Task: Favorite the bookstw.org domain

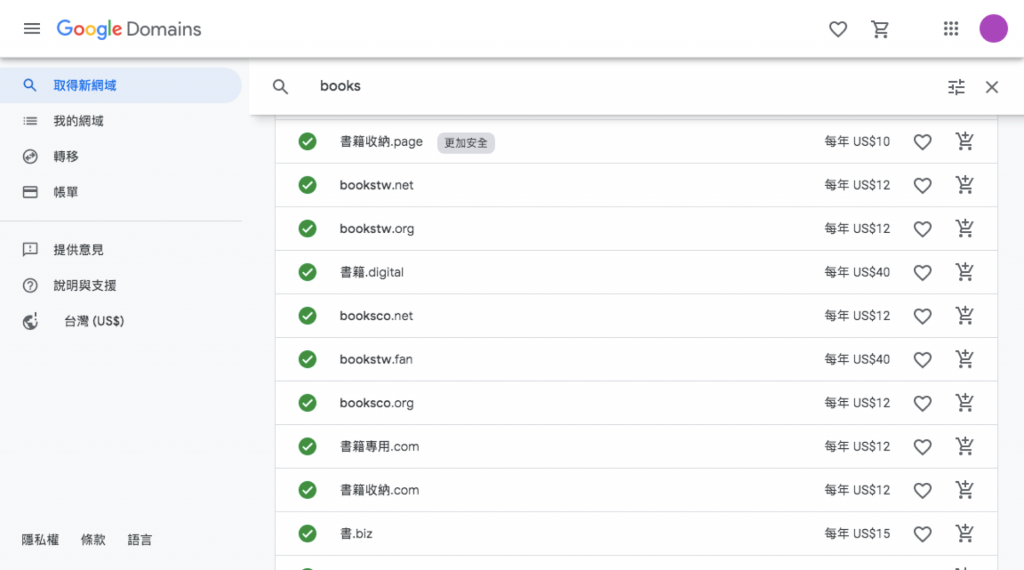Action: tap(923, 229)
